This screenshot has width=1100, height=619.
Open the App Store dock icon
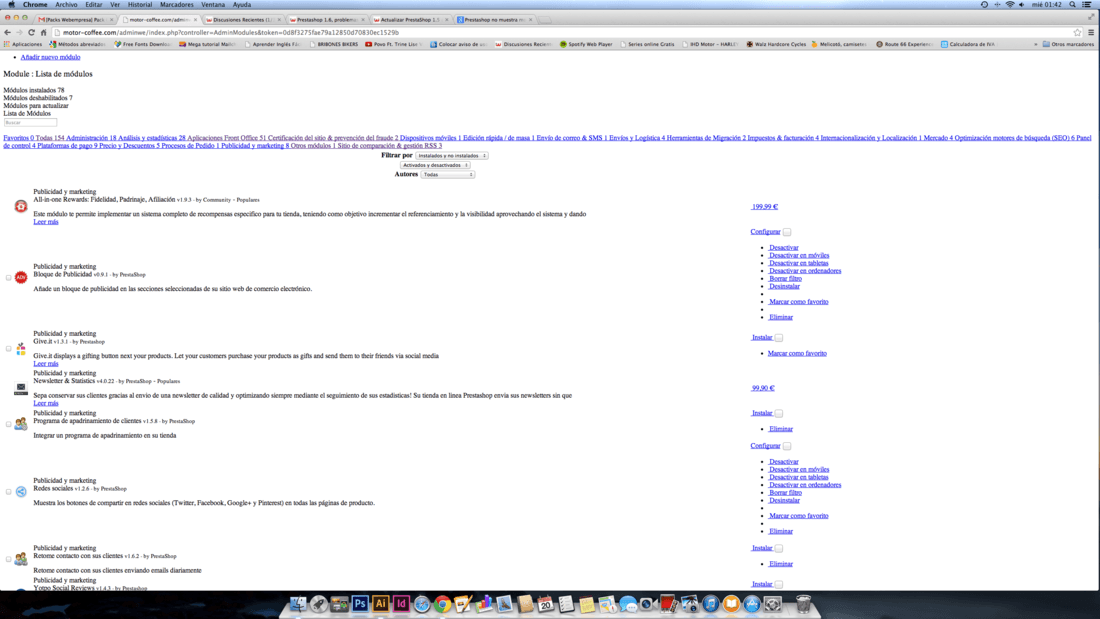click(x=751, y=604)
